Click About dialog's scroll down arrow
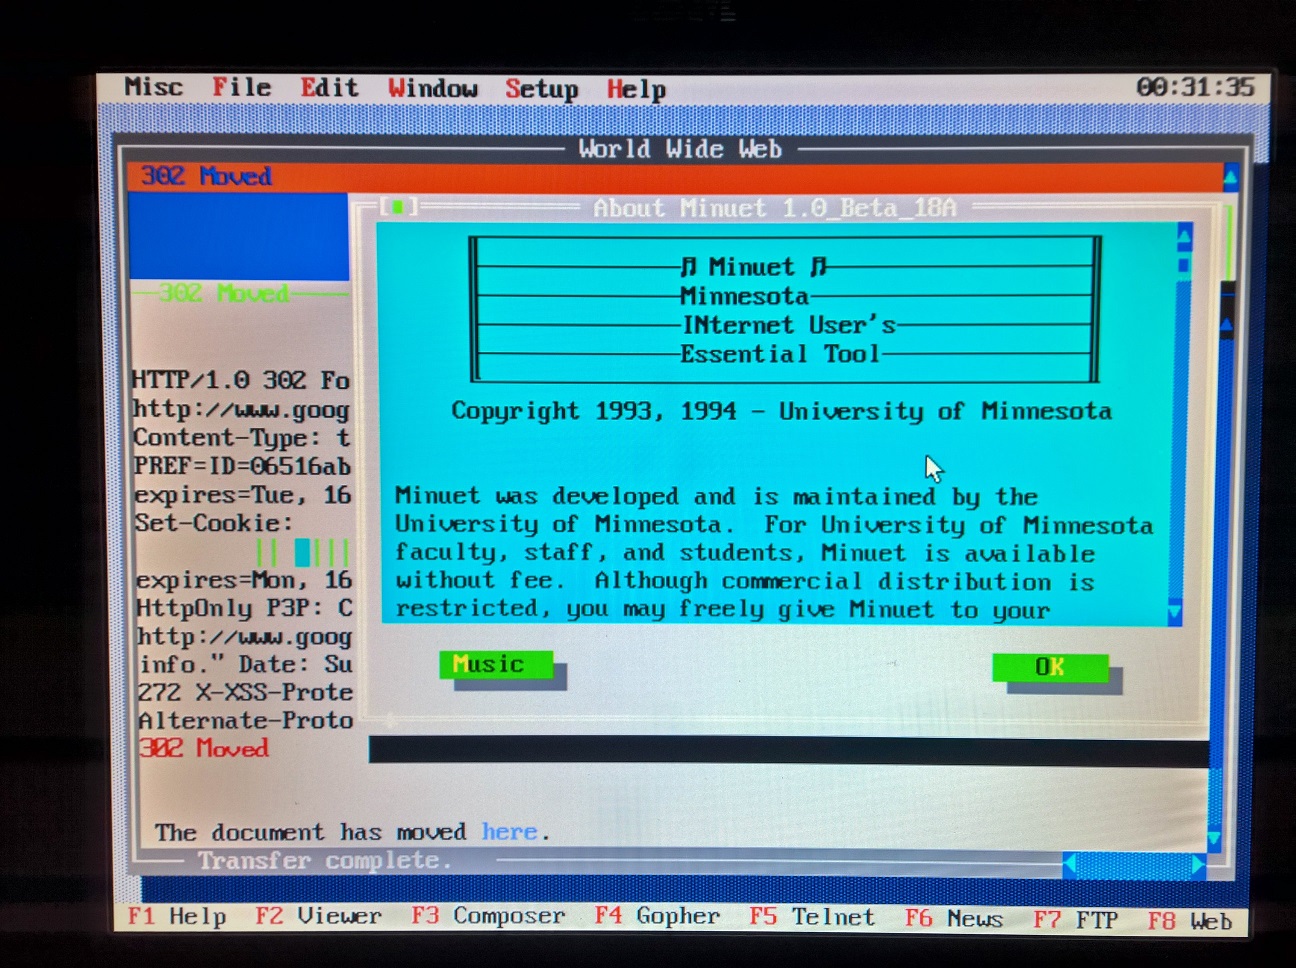Screen dimensions: 1296x968 (x=1174, y=612)
